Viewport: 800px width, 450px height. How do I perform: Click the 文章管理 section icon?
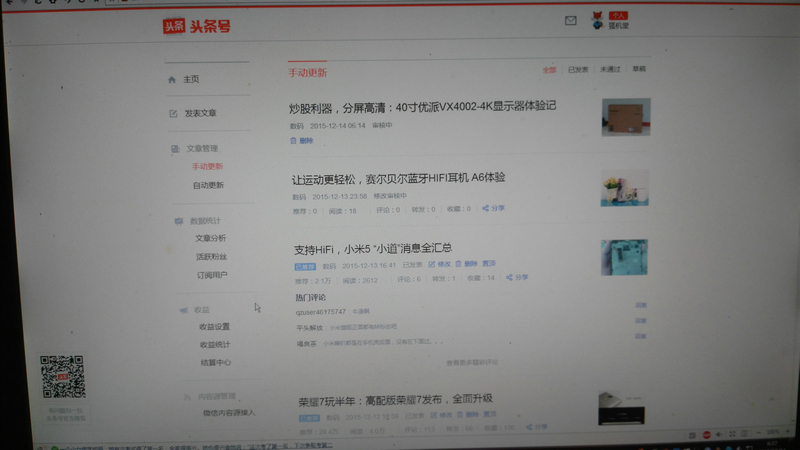pyautogui.click(x=175, y=148)
